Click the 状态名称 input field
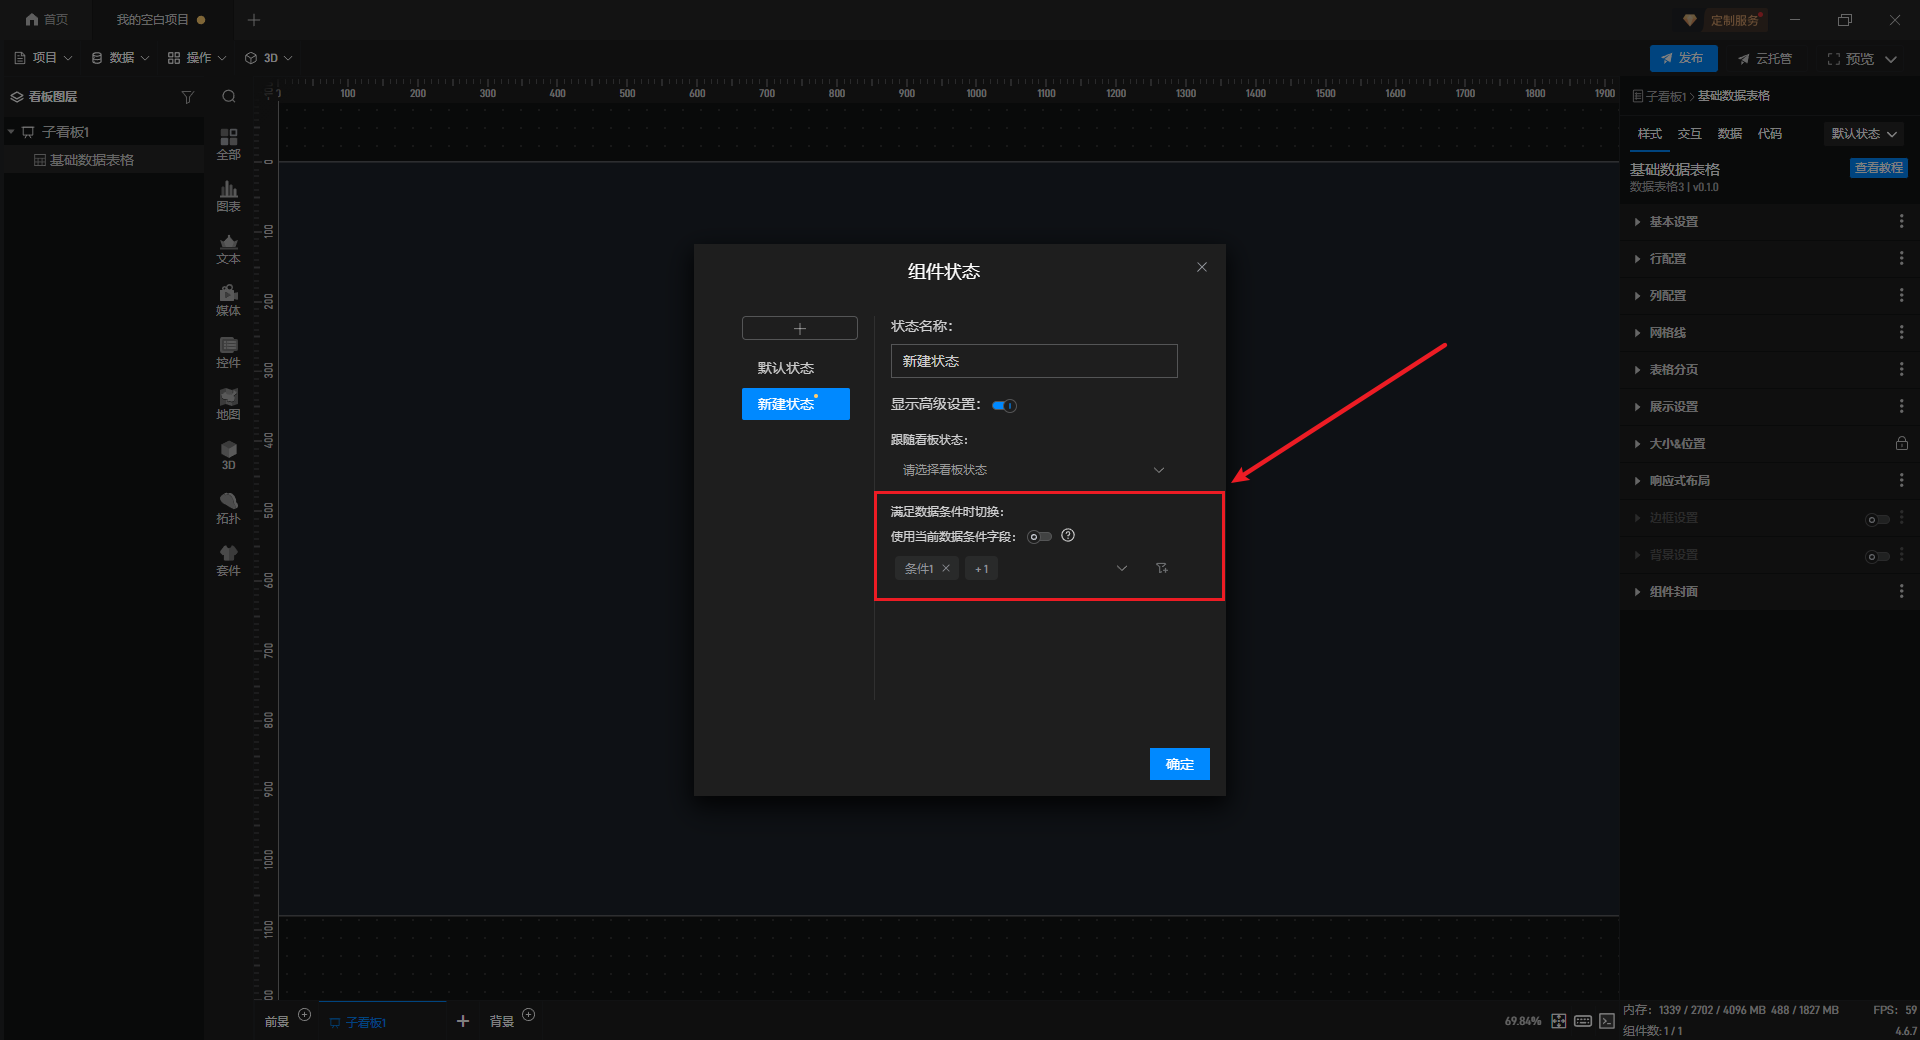Image resolution: width=1920 pixels, height=1040 pixels. pos(1033,361)
